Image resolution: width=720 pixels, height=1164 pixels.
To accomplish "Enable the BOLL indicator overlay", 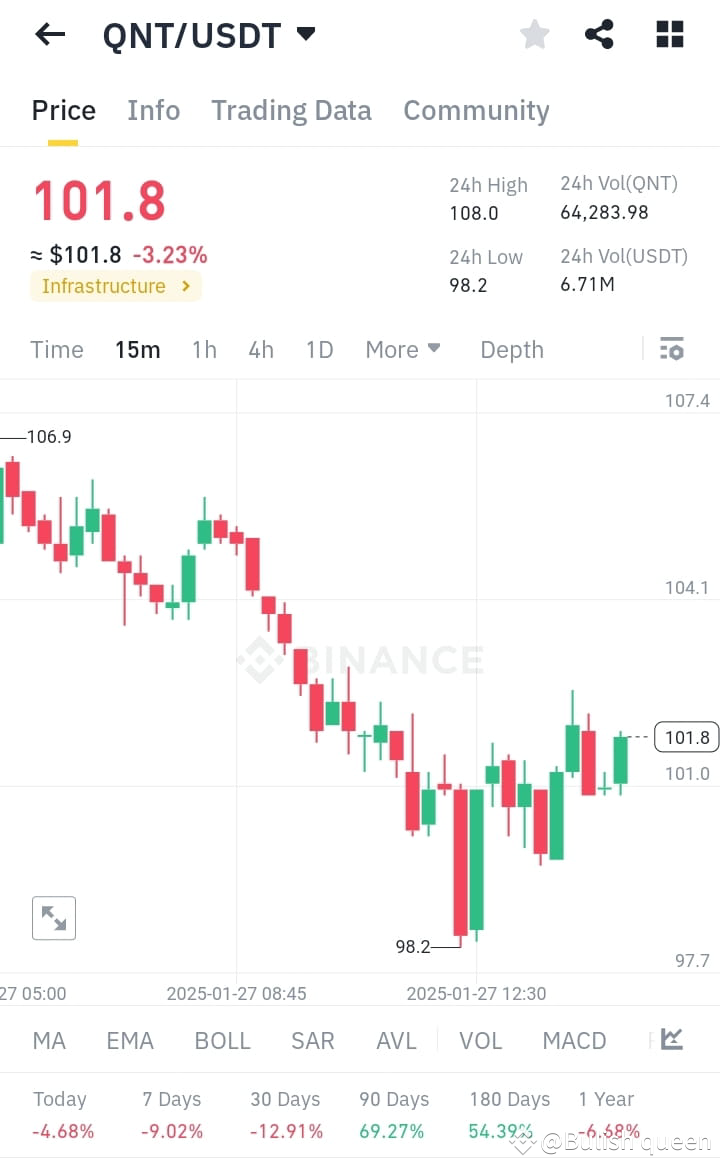I will click(x=222, y=1040).
